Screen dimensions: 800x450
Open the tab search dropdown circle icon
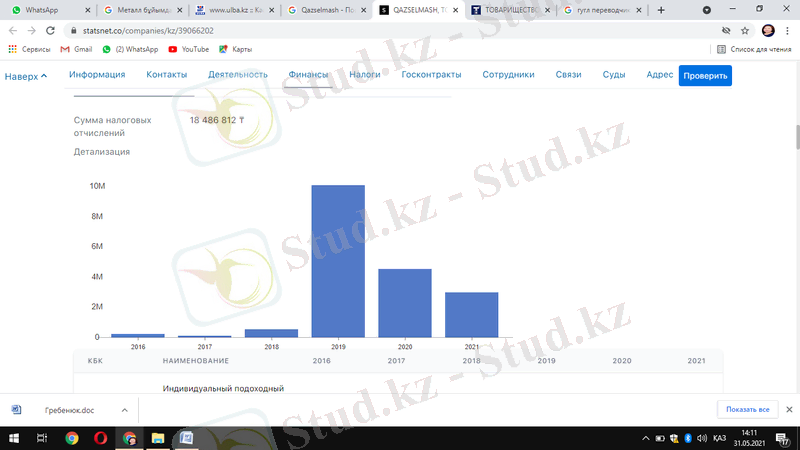coord(707,10)
